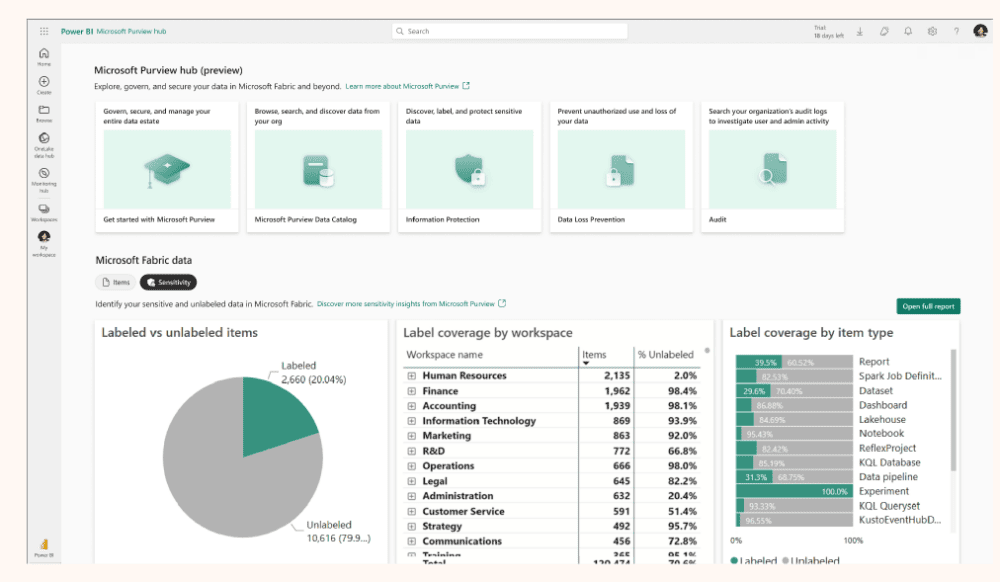The height and width of the screenshot is (582, 1000).
Task: Open My workspace in sidebar
Action: point(44,244)
